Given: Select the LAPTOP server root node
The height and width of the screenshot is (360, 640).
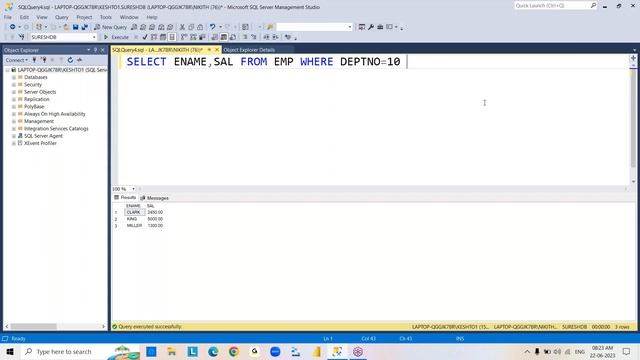Looking at the screenshot, I should click(x=62, y=70).
